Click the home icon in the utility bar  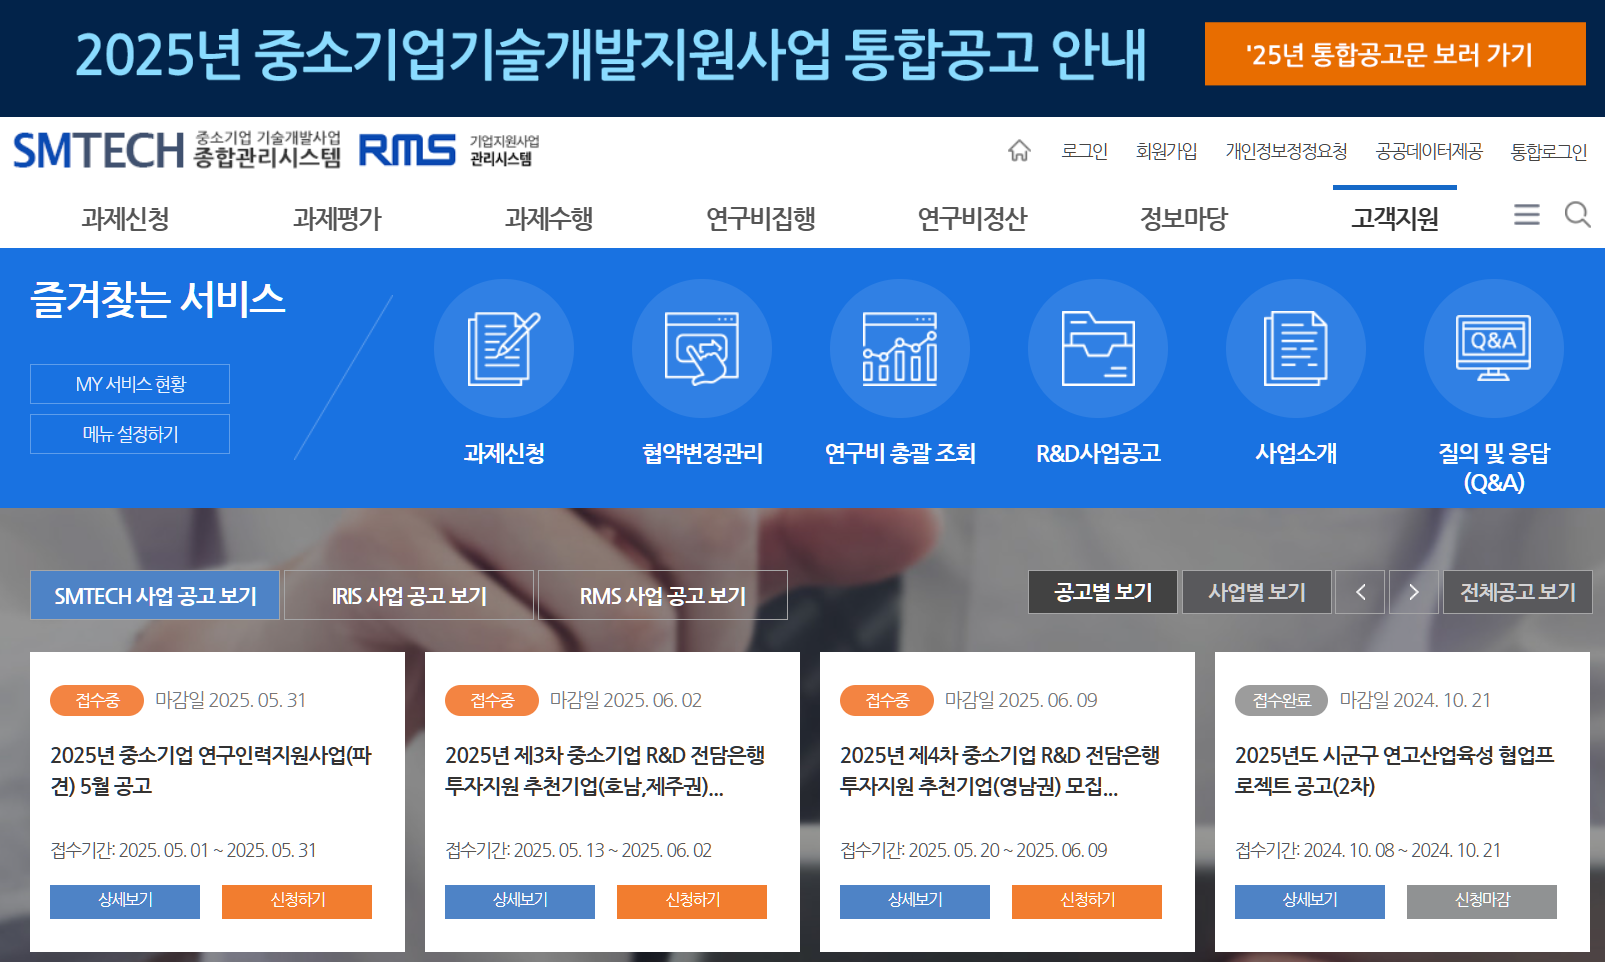[1020, 151]
